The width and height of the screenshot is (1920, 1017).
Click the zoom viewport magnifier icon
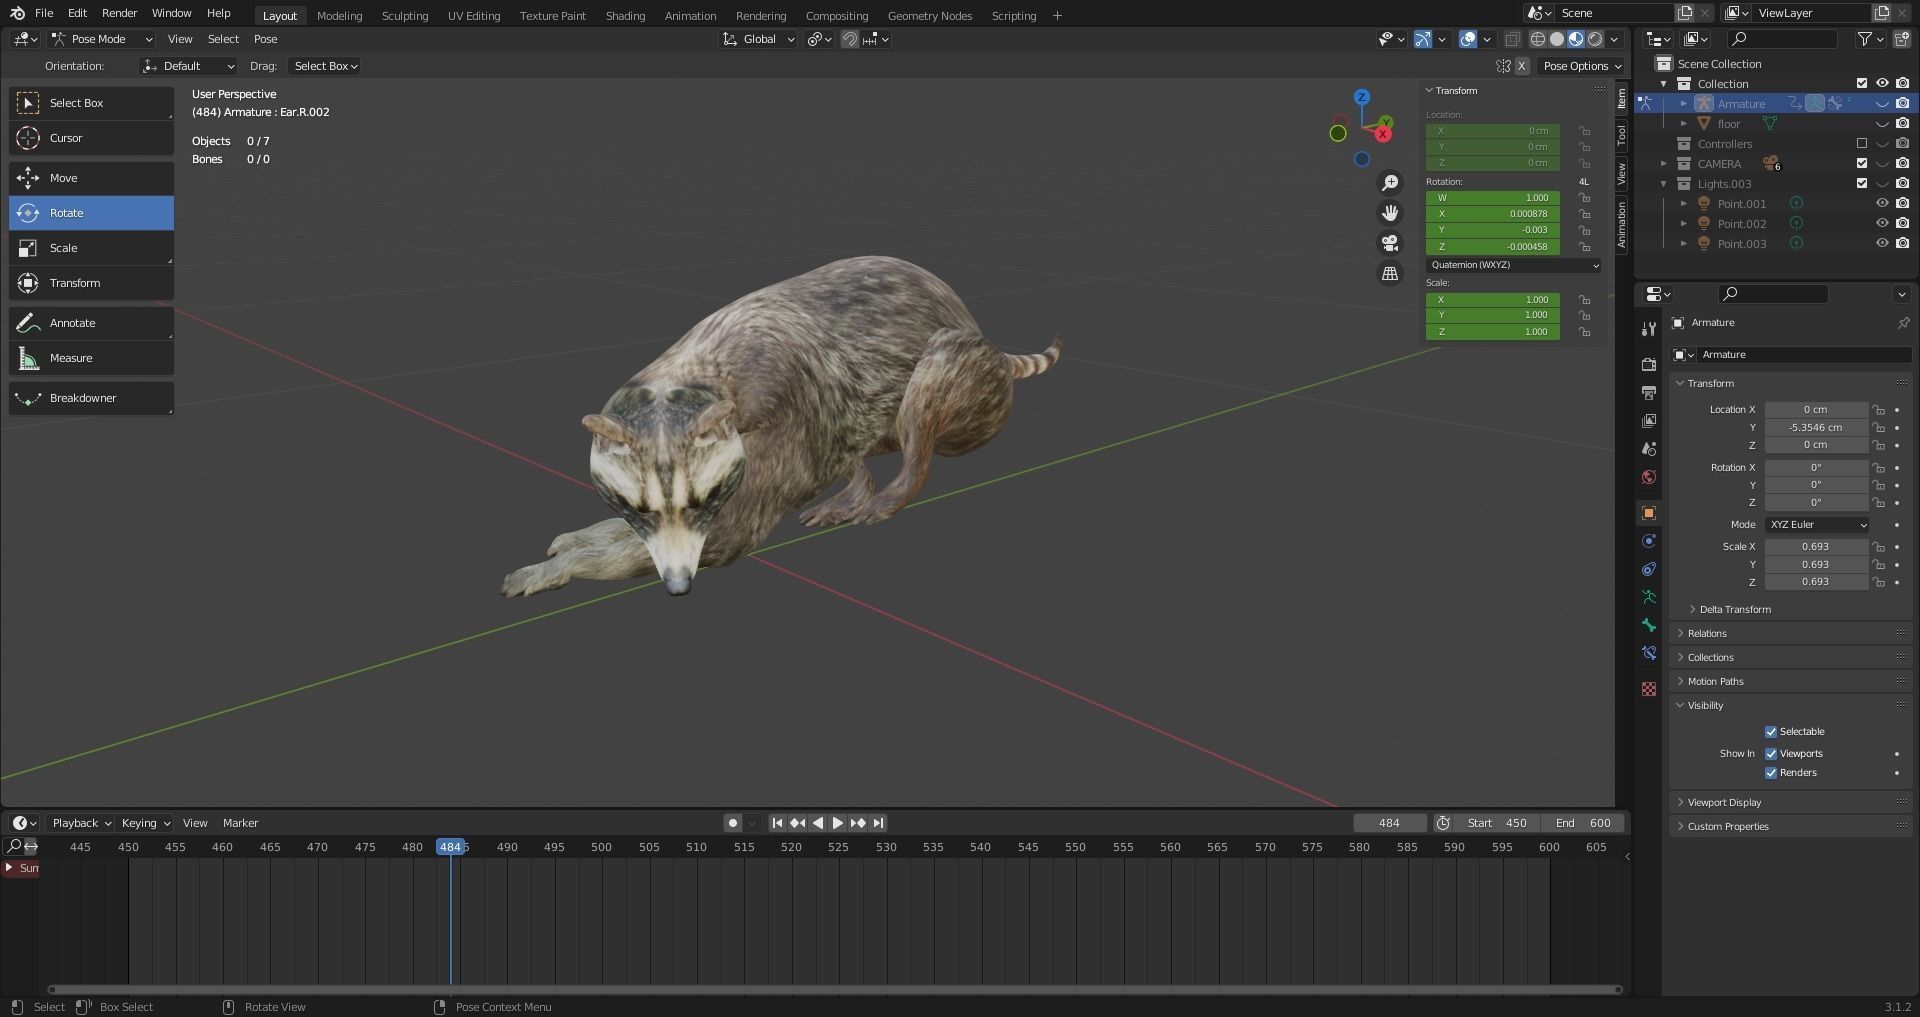tap(1390, 183)
